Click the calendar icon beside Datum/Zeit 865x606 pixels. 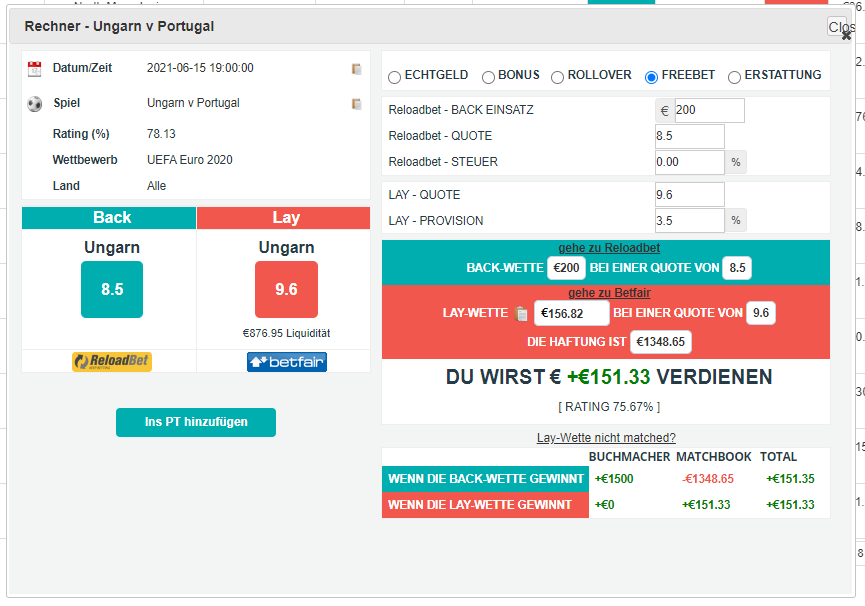click(35, 69)
